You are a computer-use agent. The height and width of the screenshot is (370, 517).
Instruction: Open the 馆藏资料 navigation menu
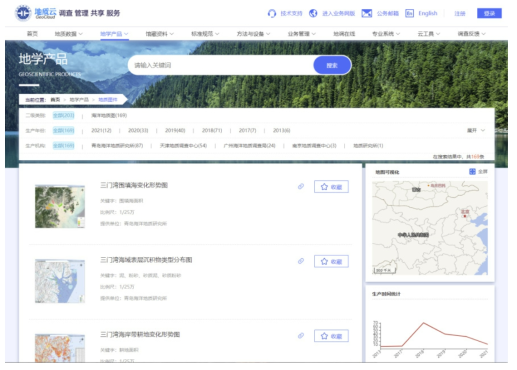pos(159,34)
